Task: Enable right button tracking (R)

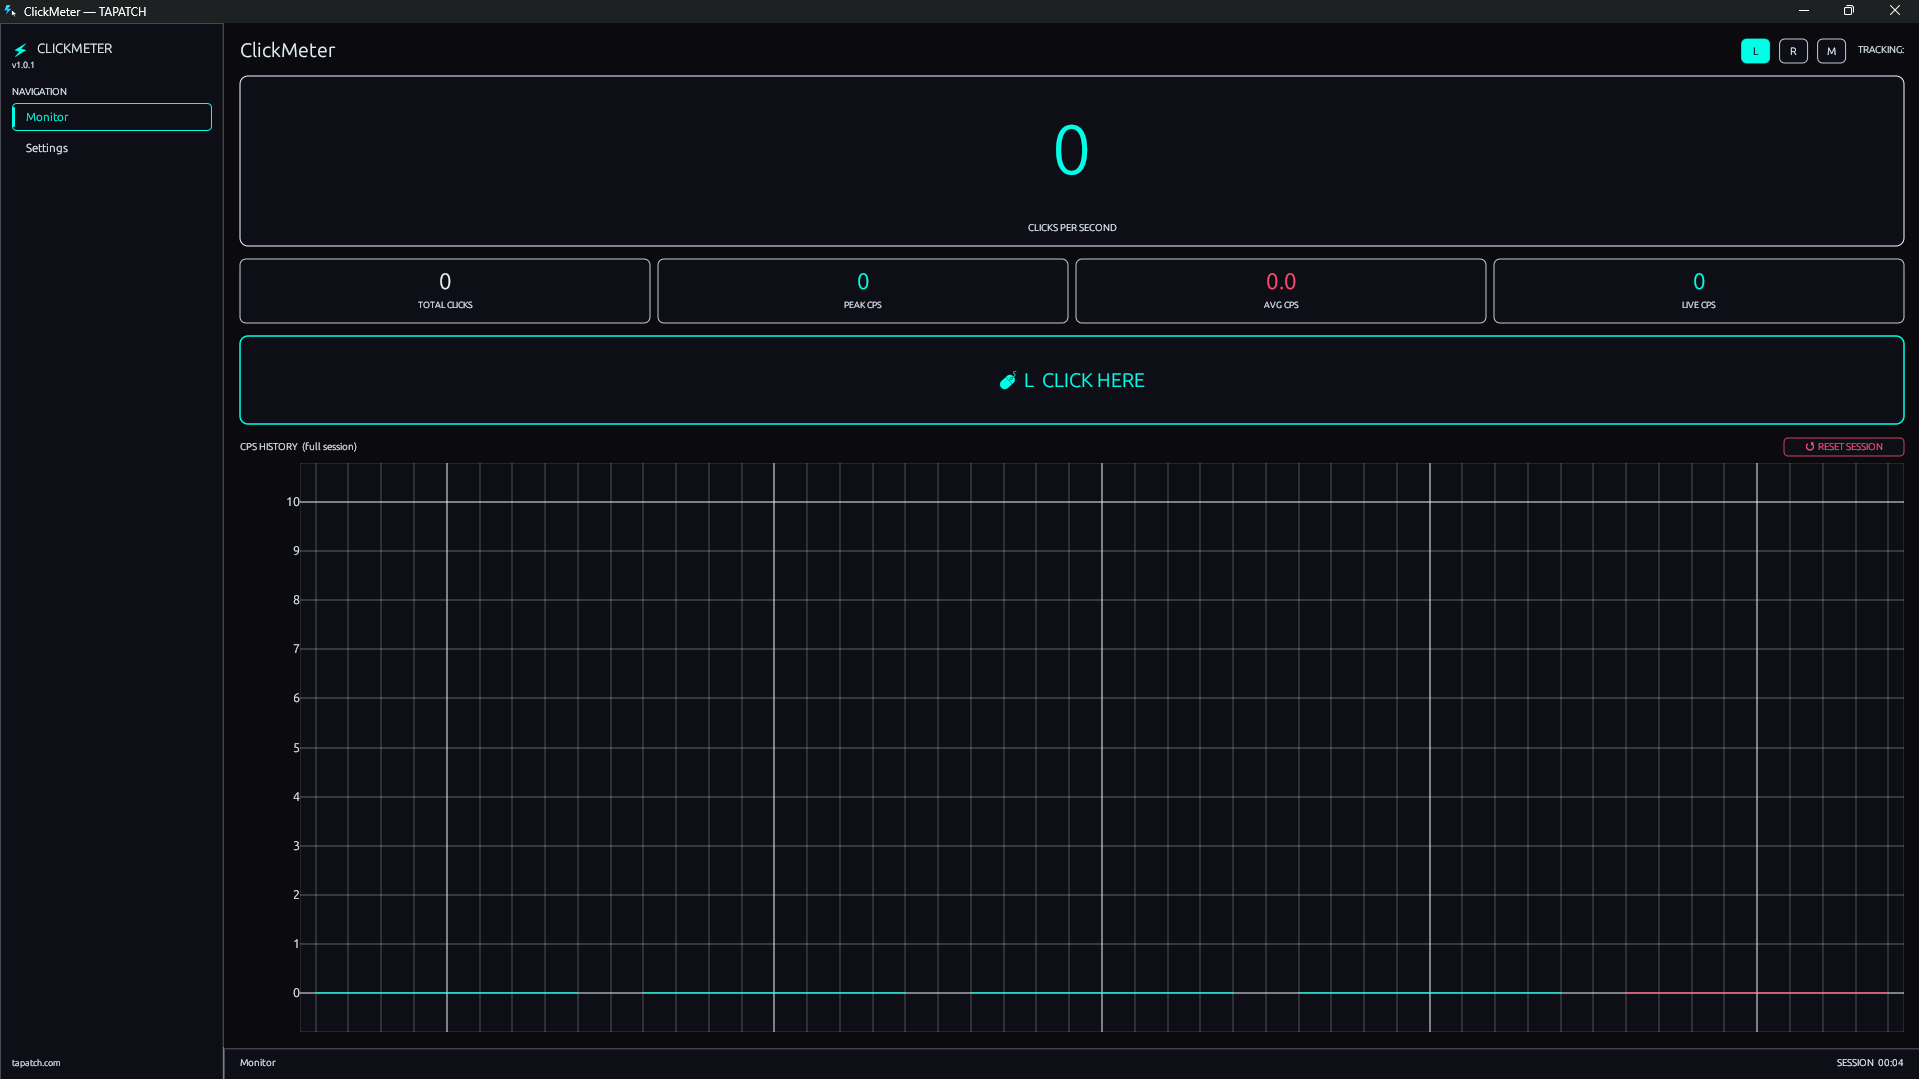Action: (1793, 51)
